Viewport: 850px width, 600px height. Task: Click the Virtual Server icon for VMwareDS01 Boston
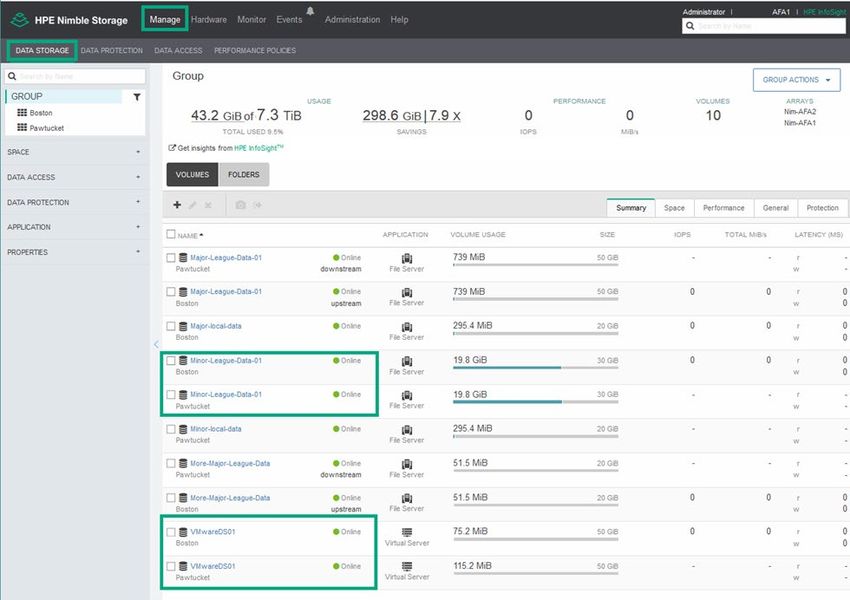pyautogui.click(x=407, y=532)
